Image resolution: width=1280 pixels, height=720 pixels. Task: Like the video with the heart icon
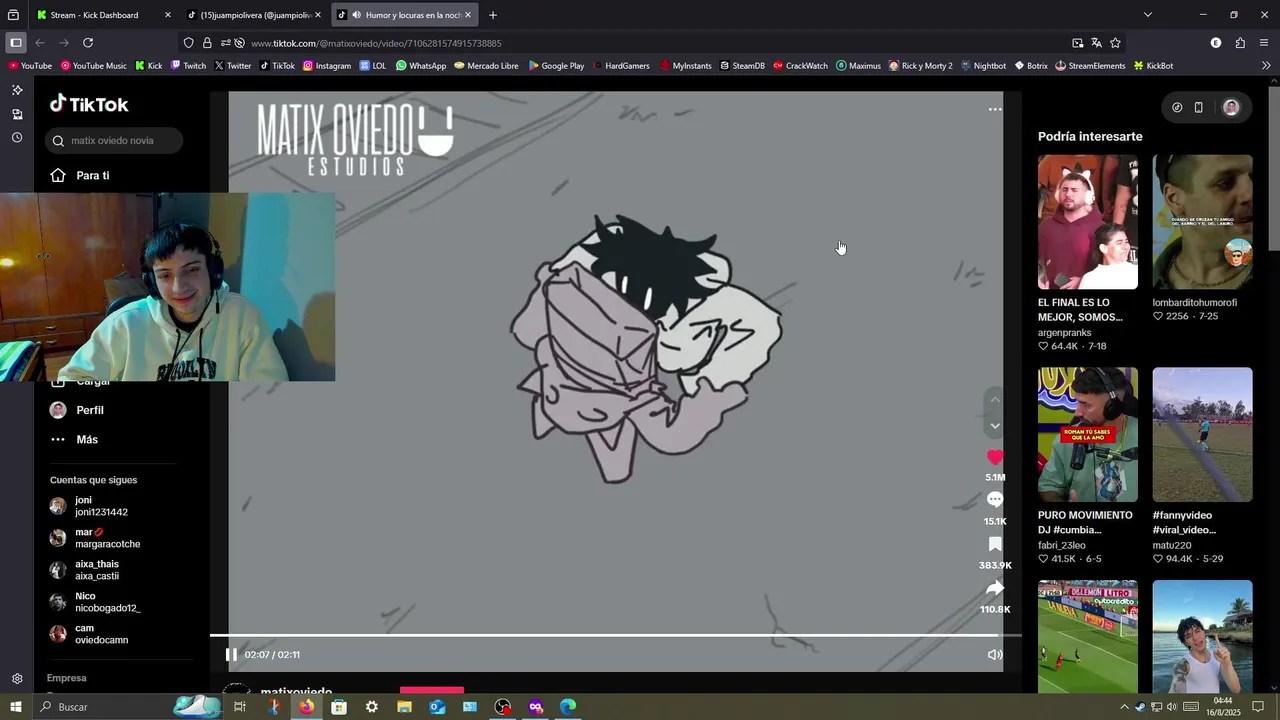[x=995, y=457]
